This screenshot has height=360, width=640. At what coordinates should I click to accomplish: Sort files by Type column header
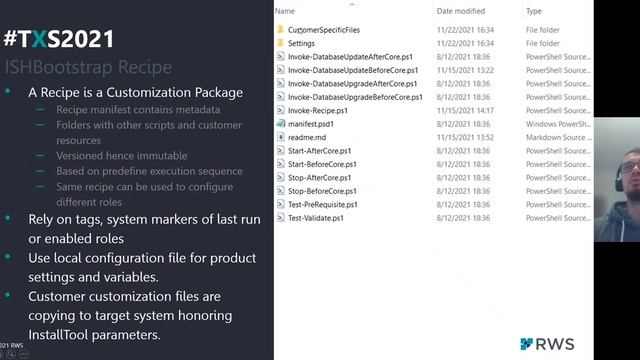(534, 11)
